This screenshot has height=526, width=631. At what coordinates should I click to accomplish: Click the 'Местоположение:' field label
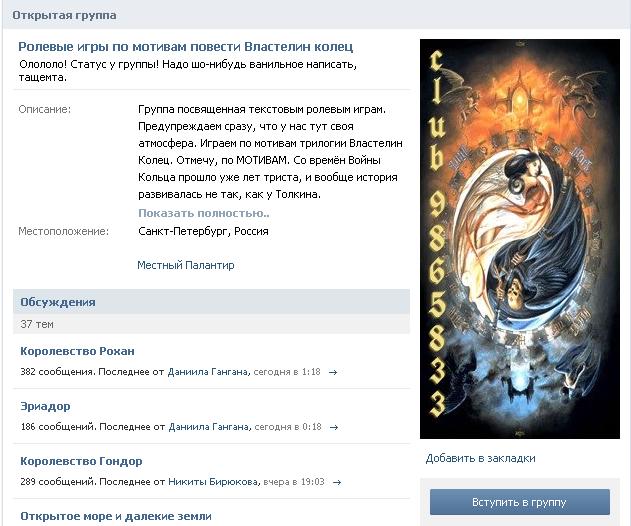64,231
